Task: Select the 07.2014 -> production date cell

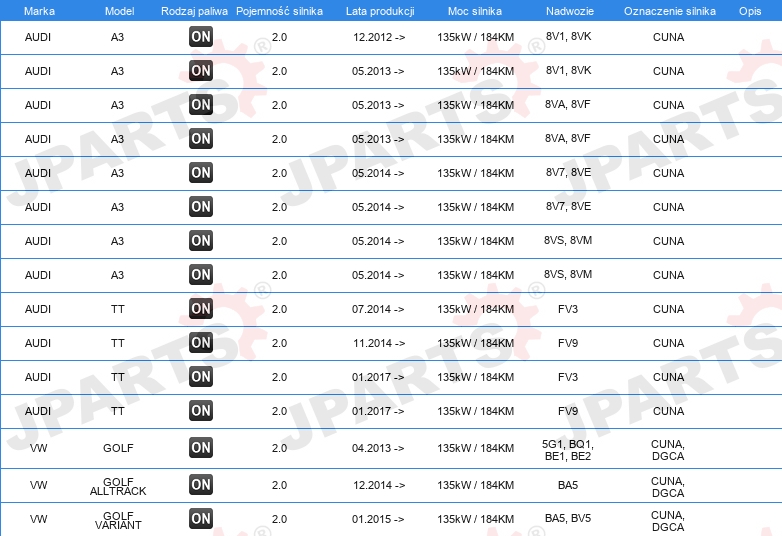Action: 378,309
